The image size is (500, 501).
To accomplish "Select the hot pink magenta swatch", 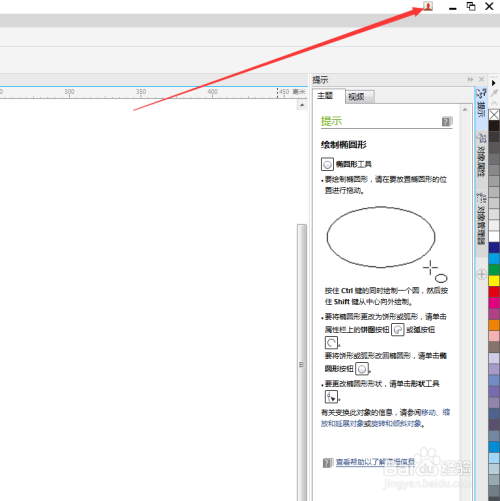I will (494, 303).
